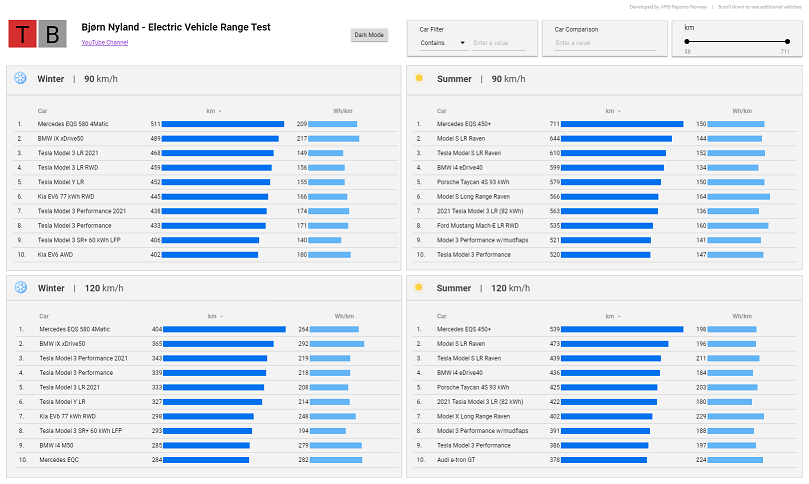Sort Winter 90 km/h table by km

tap(214, 111)
